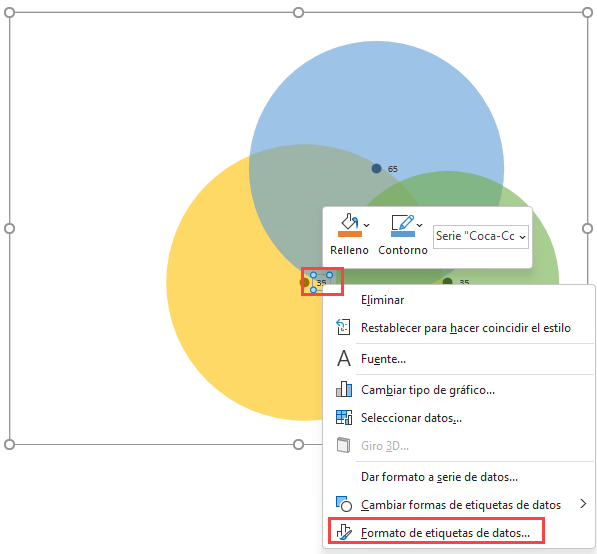Image resolution: width=597 pixels, height=554 pixels.
Task: Click the Relleno orange color bar
Action: [x=350, y=233]
